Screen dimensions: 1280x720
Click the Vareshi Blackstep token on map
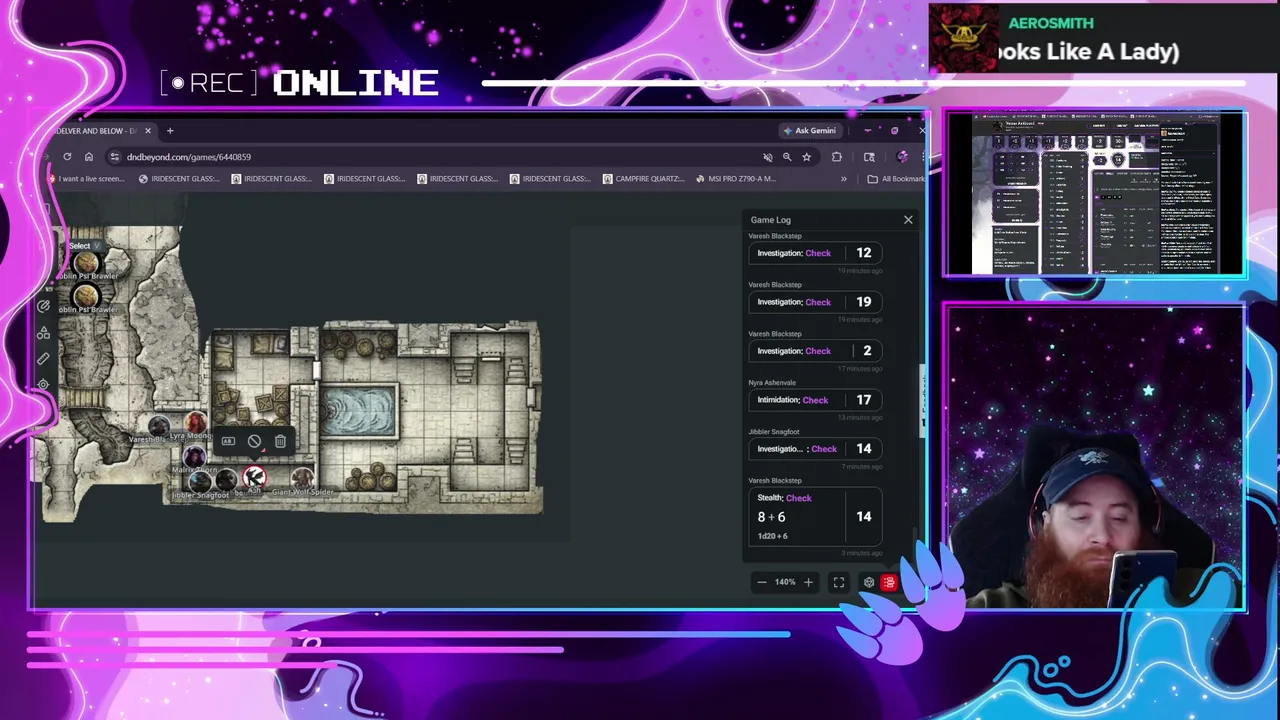[x=158, y=427]
